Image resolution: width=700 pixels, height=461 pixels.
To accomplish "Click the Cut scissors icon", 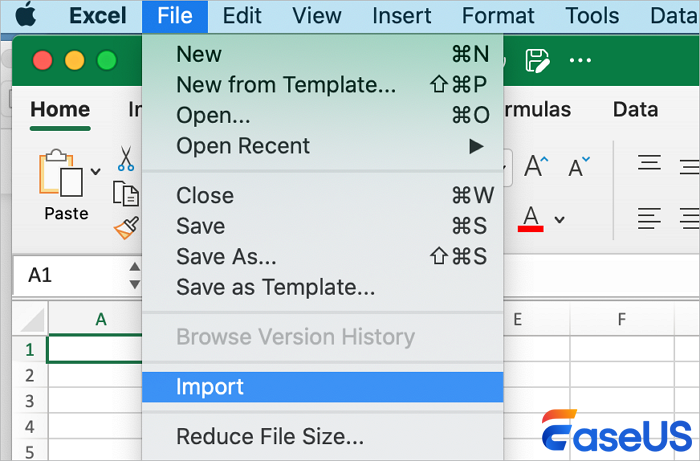I will (x=126, y=158).
